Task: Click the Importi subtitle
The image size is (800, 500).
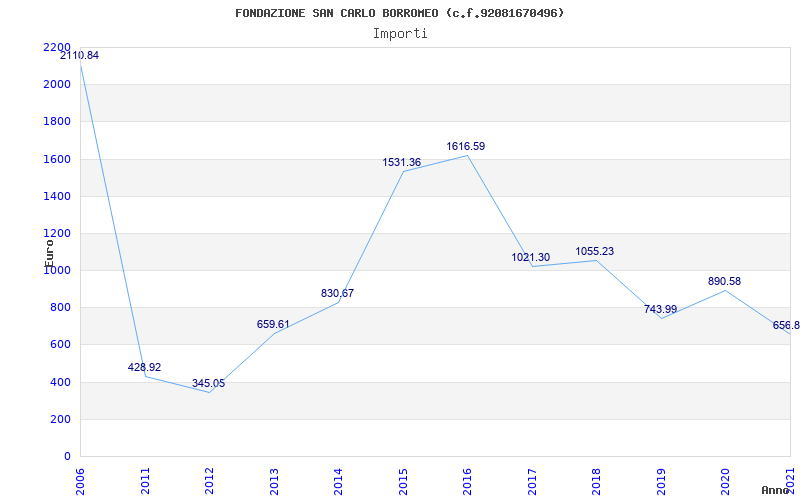Action: (x=400, y=34)
